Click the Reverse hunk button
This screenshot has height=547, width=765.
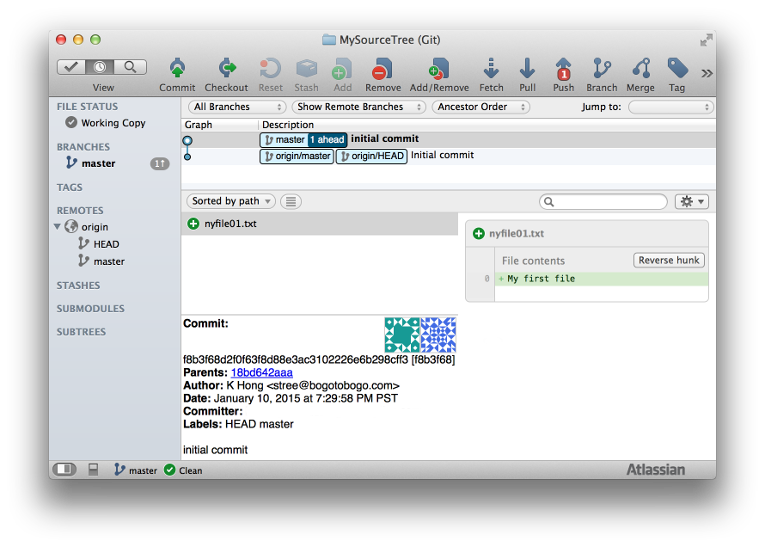tap(669, 260)
